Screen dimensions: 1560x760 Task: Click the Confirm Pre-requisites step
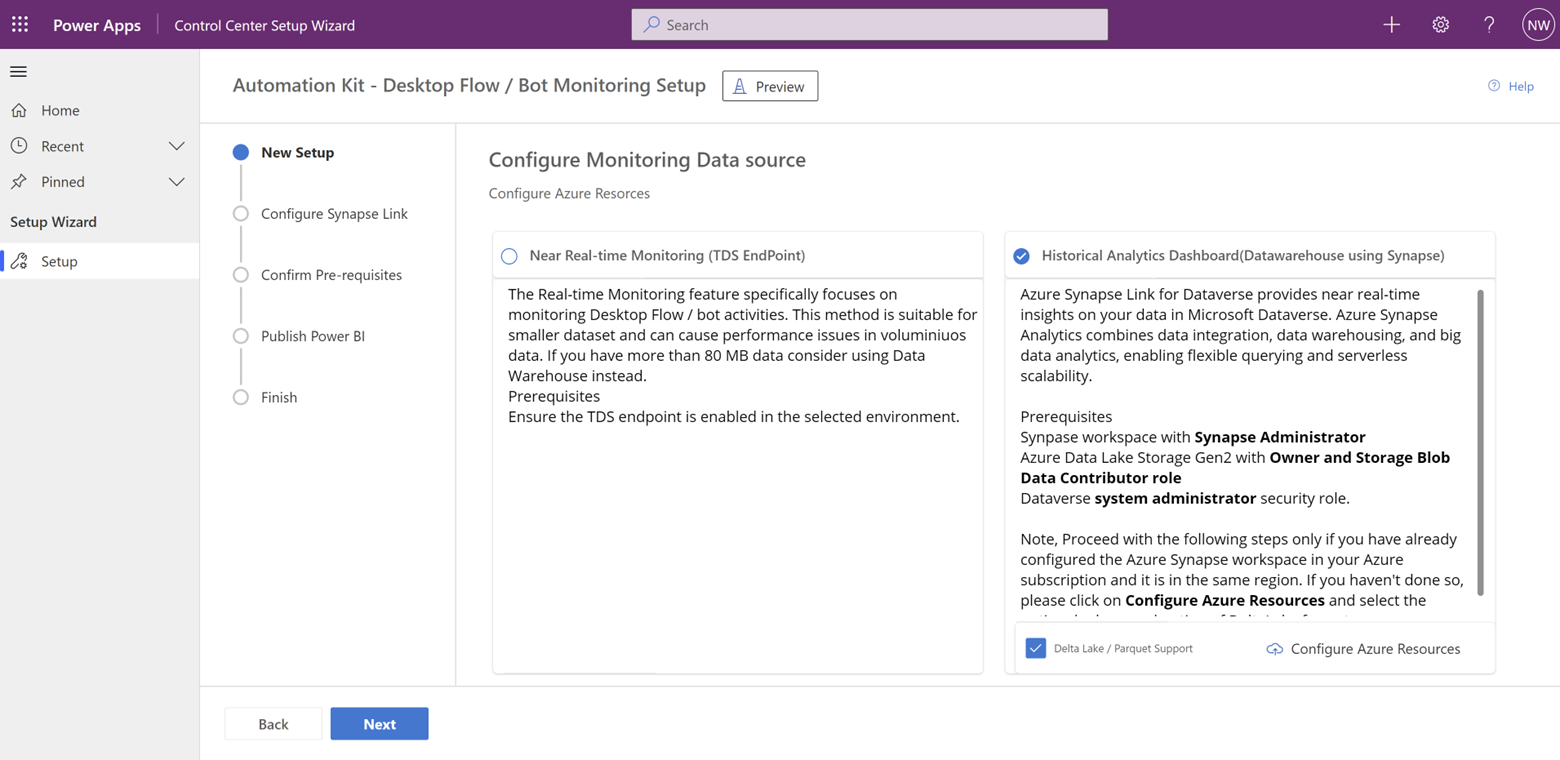[331, 274]
